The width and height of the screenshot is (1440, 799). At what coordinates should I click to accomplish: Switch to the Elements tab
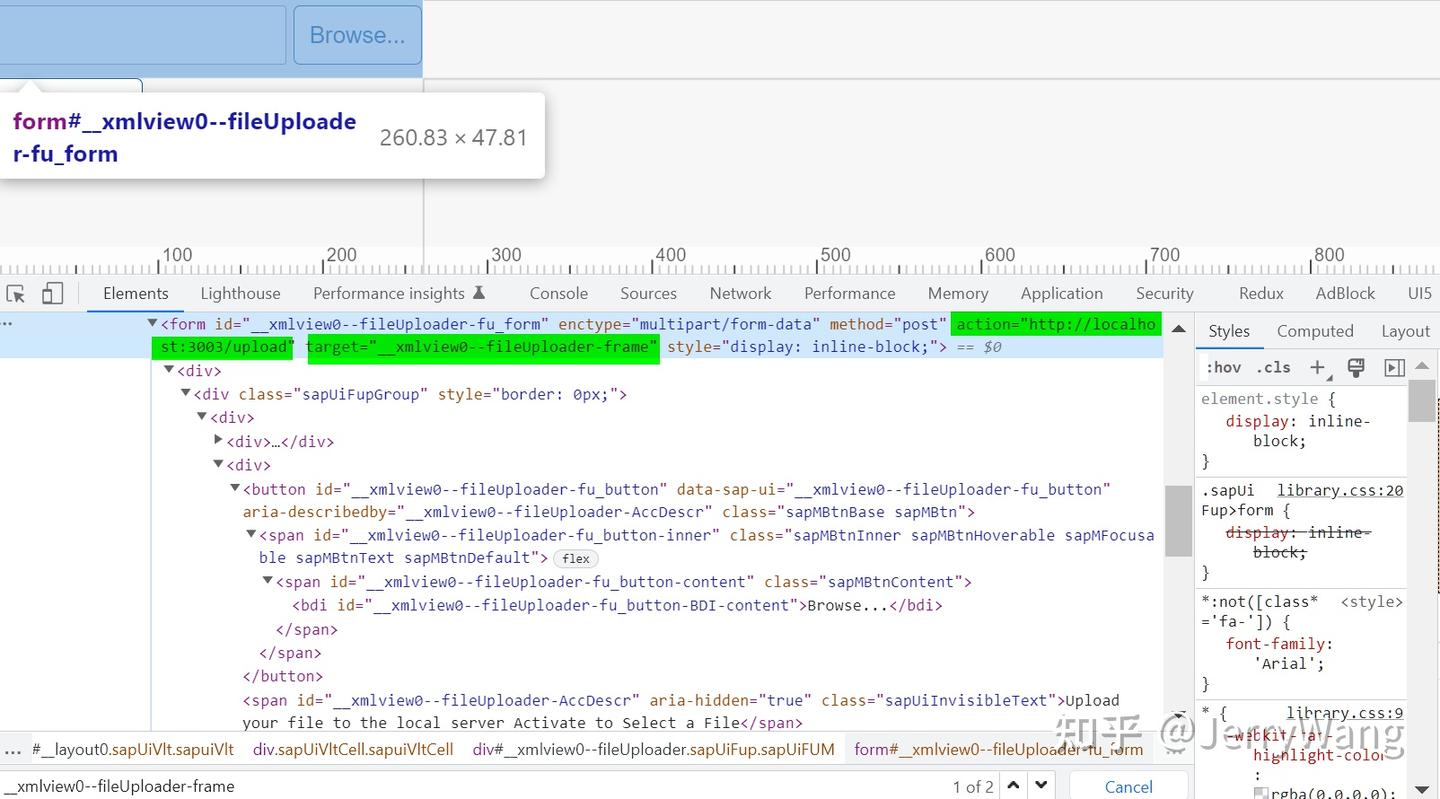[135, 294]
